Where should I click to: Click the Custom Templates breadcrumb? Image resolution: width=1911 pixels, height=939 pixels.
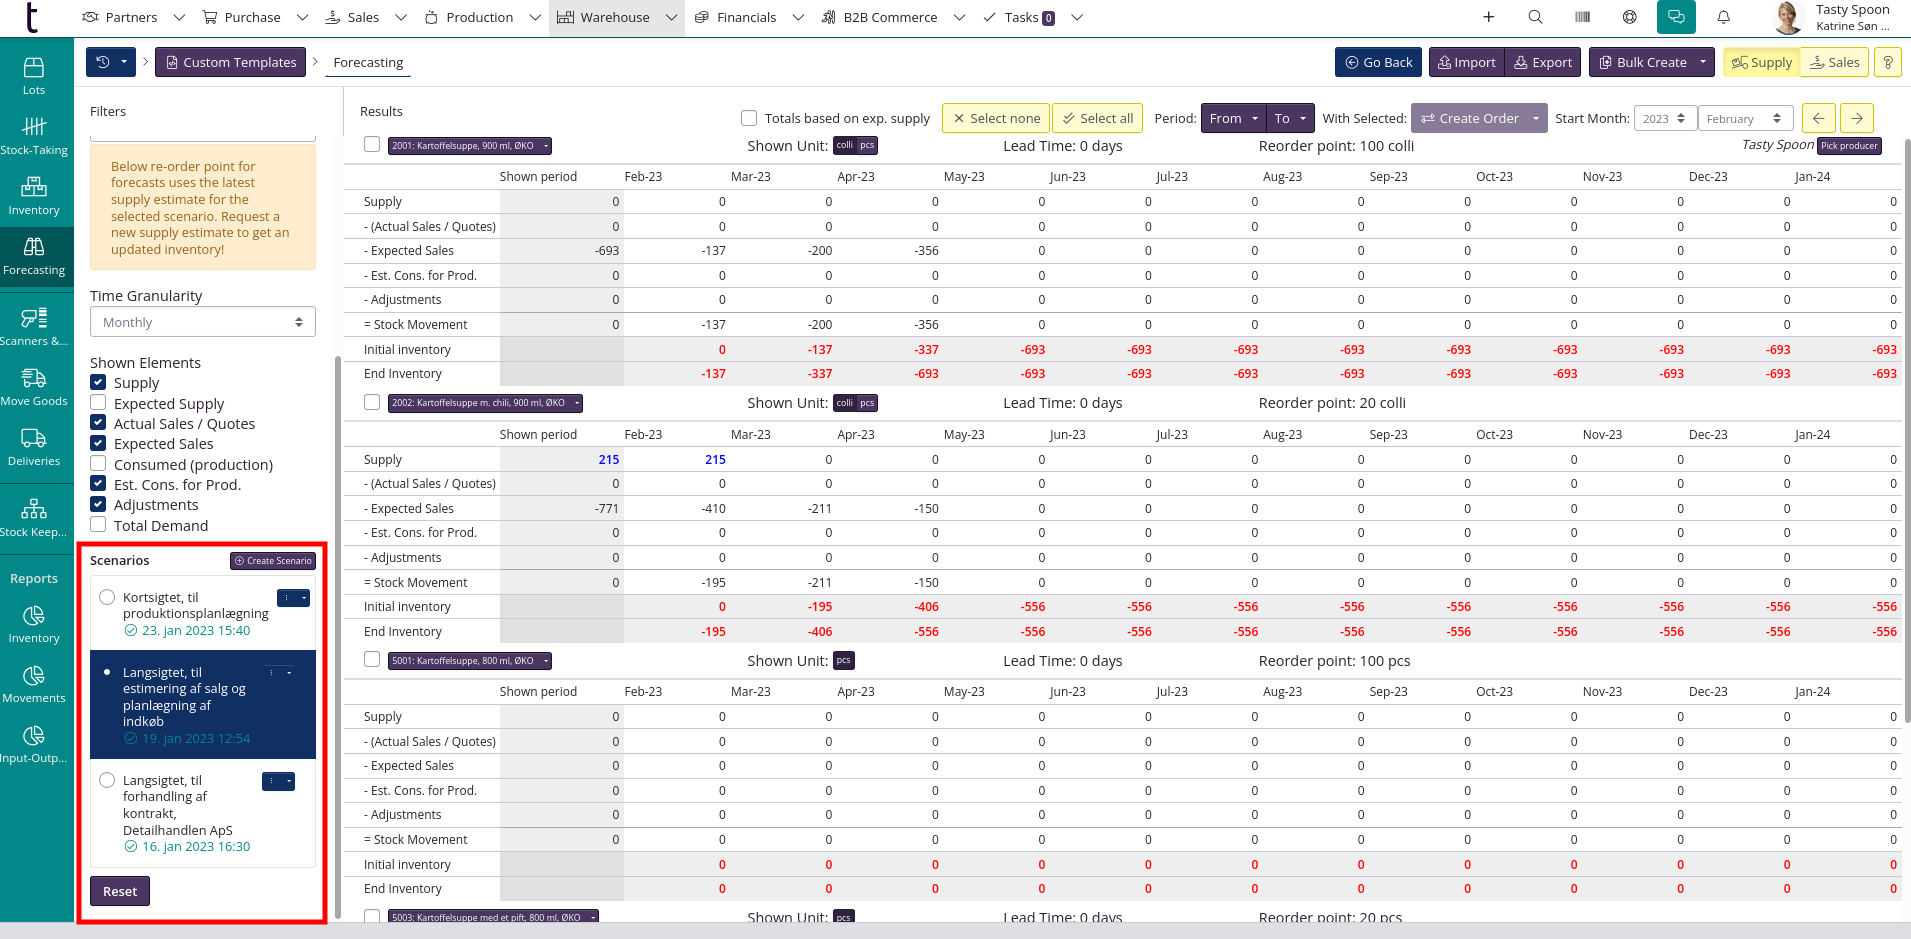(x=230, y=62)
